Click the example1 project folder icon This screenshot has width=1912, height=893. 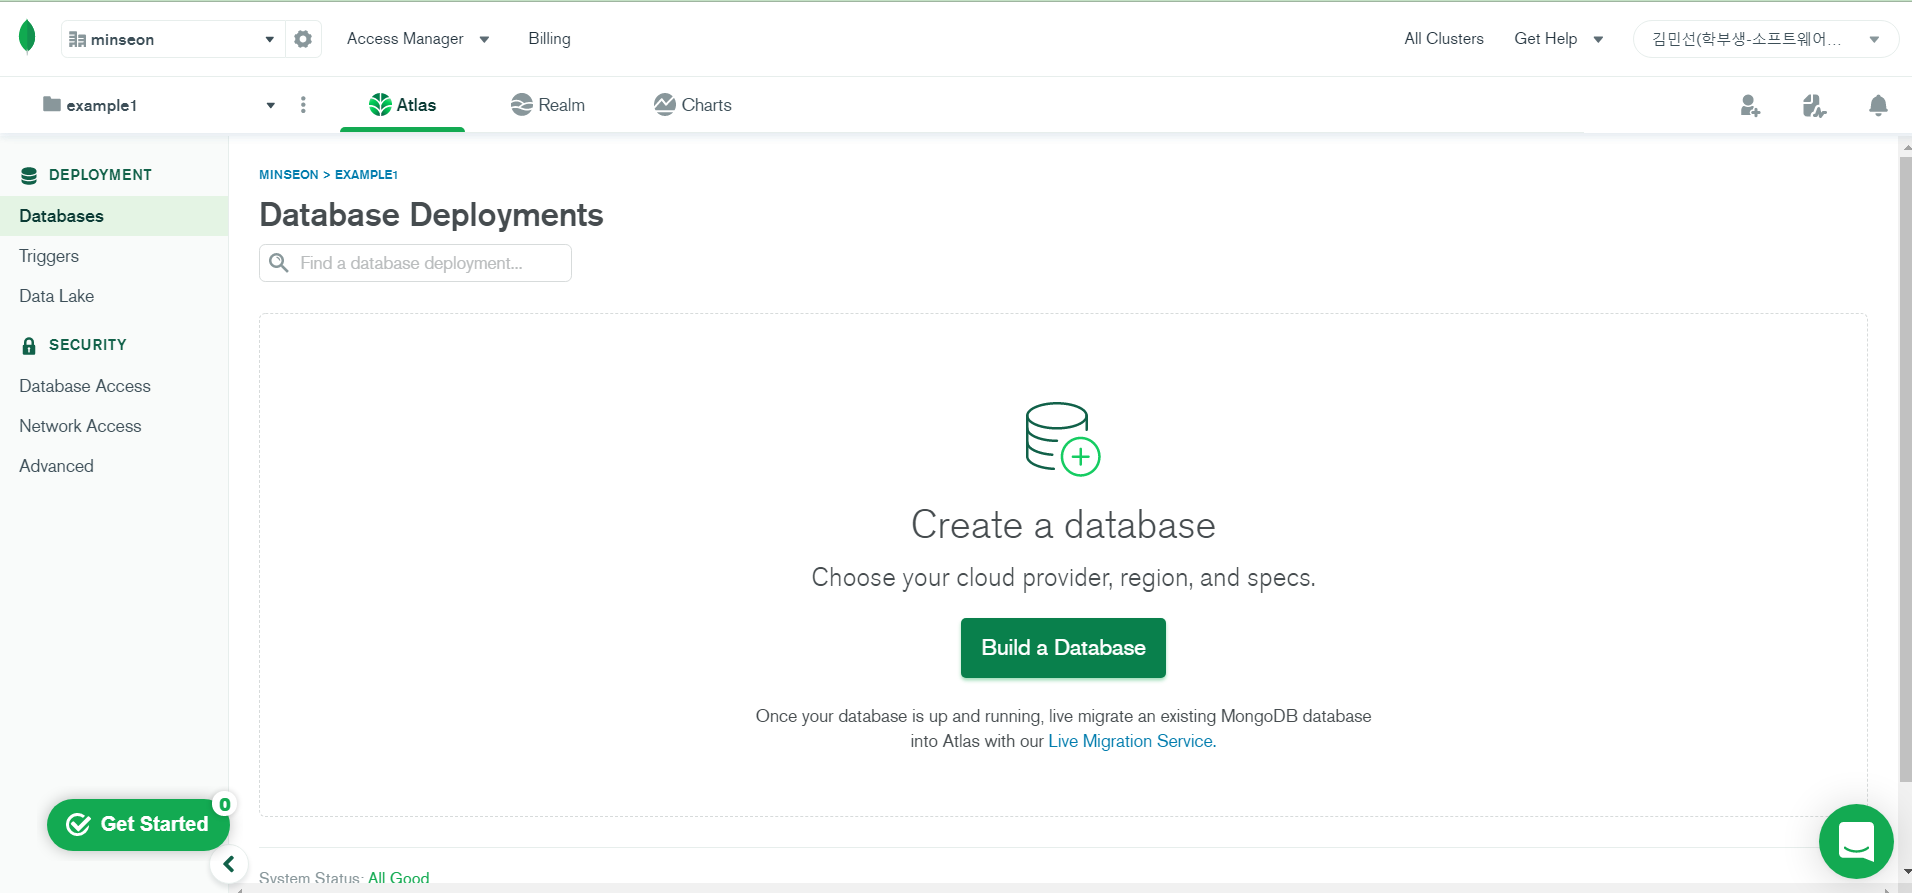(52, 104)
